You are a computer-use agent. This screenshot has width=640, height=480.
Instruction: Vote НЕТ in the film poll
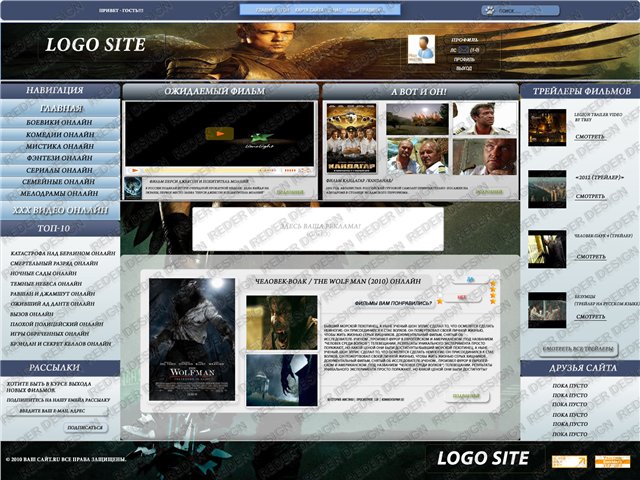pyautogui.click(x=462, y=298)
